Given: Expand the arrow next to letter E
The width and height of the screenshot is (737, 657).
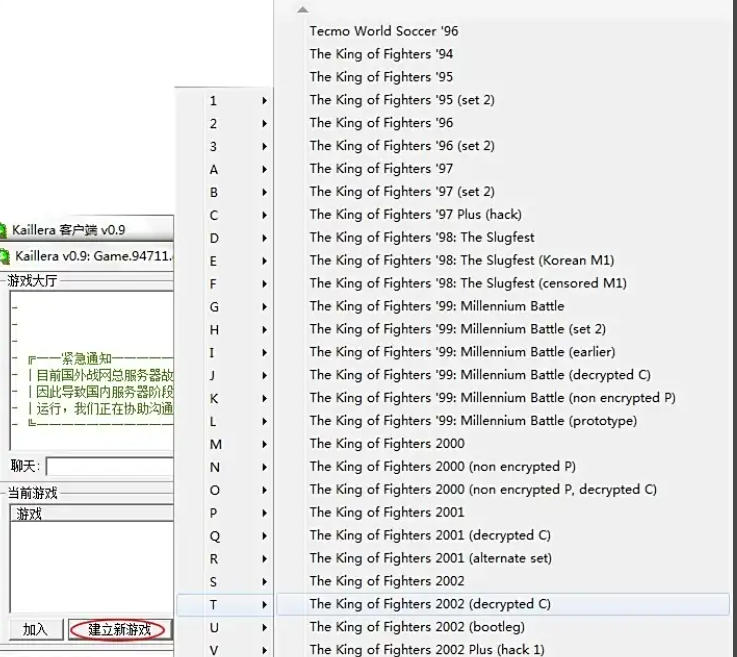Looking at the screenshot, I should click(265, 261).
